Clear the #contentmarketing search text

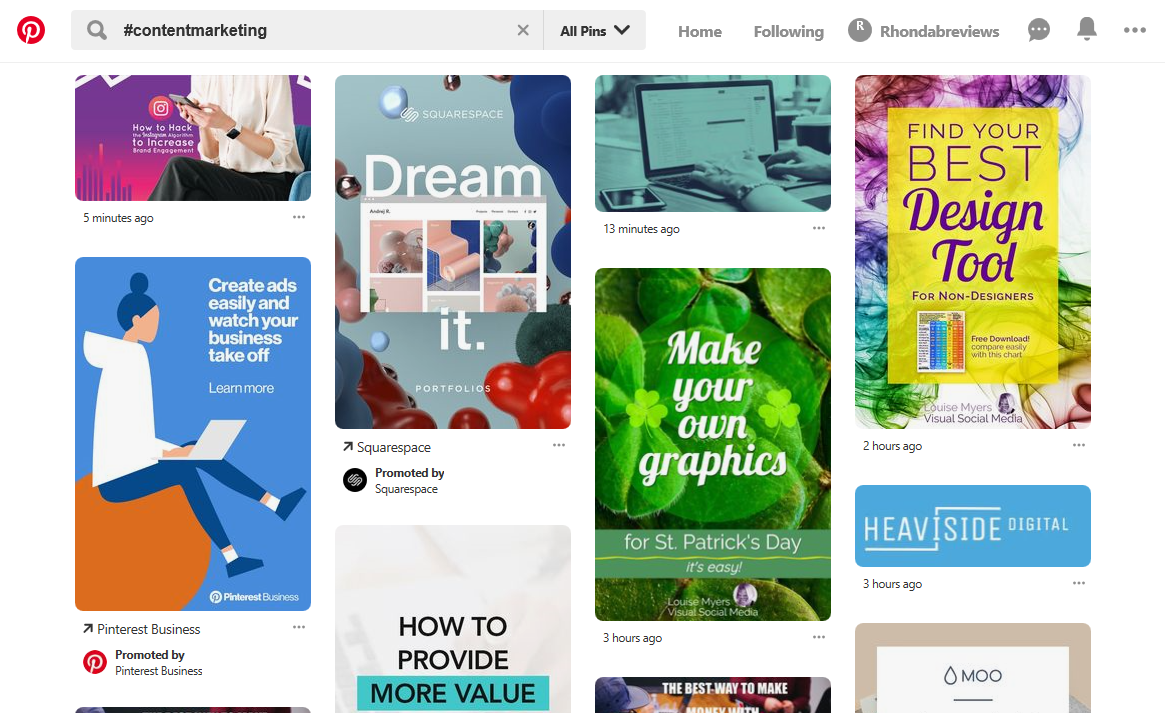(x=523, y=30)
